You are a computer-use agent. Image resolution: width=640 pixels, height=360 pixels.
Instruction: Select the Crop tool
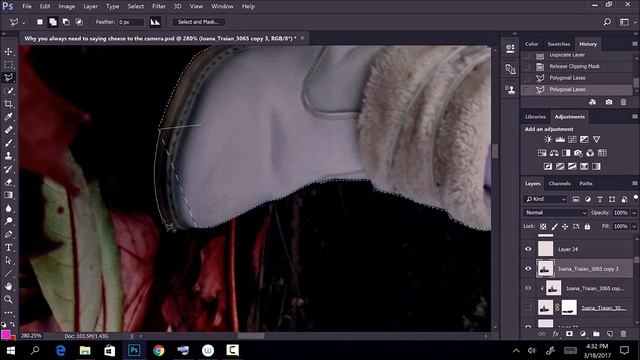(8, 104)
